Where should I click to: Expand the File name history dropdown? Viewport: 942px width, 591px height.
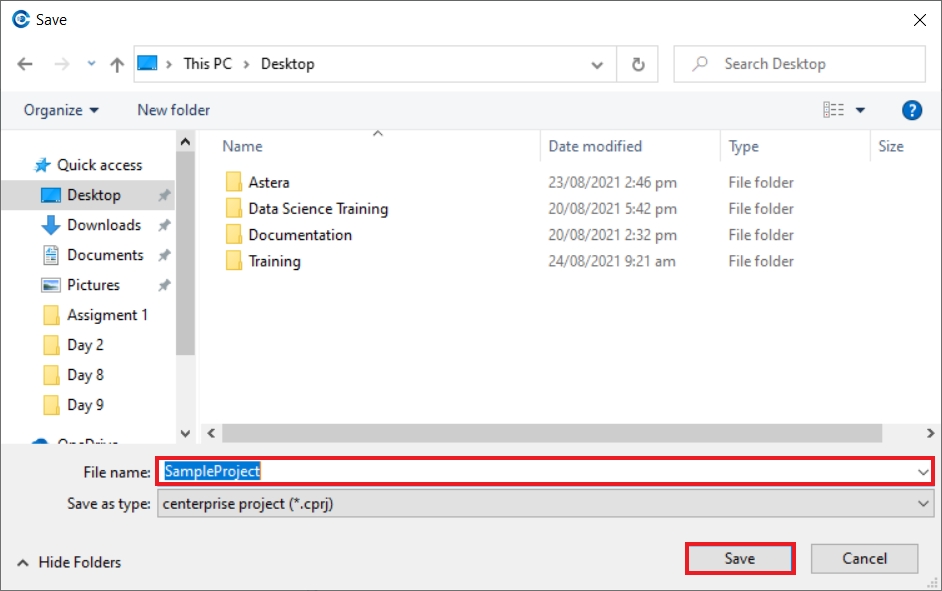tap(923, 472)
